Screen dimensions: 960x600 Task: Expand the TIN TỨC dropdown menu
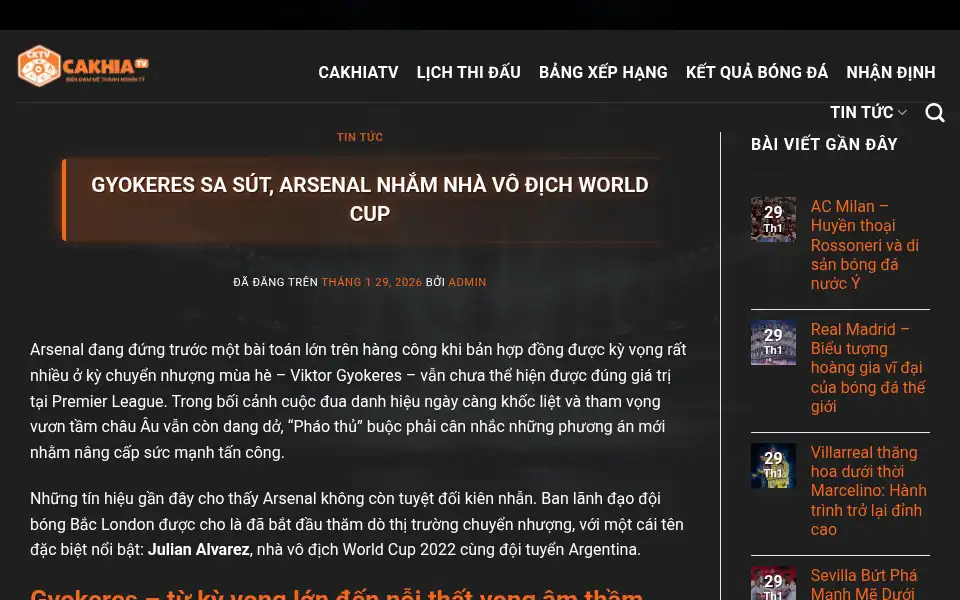pos(868,113)
